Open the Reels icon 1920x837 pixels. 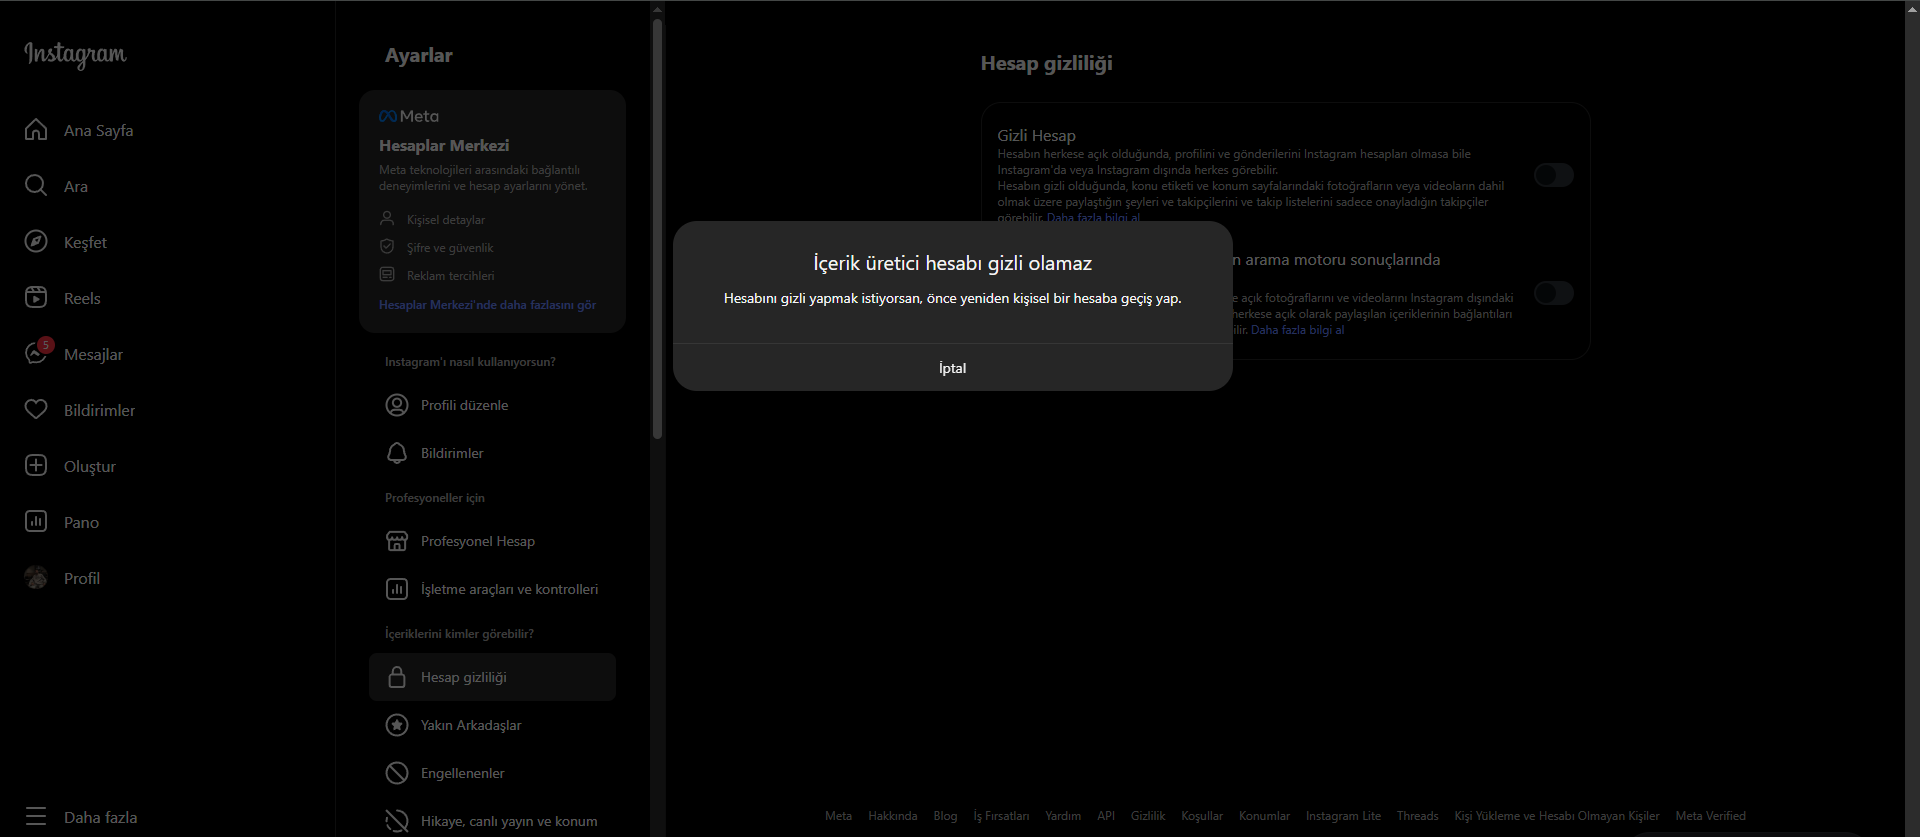click(x=36, y=298)
